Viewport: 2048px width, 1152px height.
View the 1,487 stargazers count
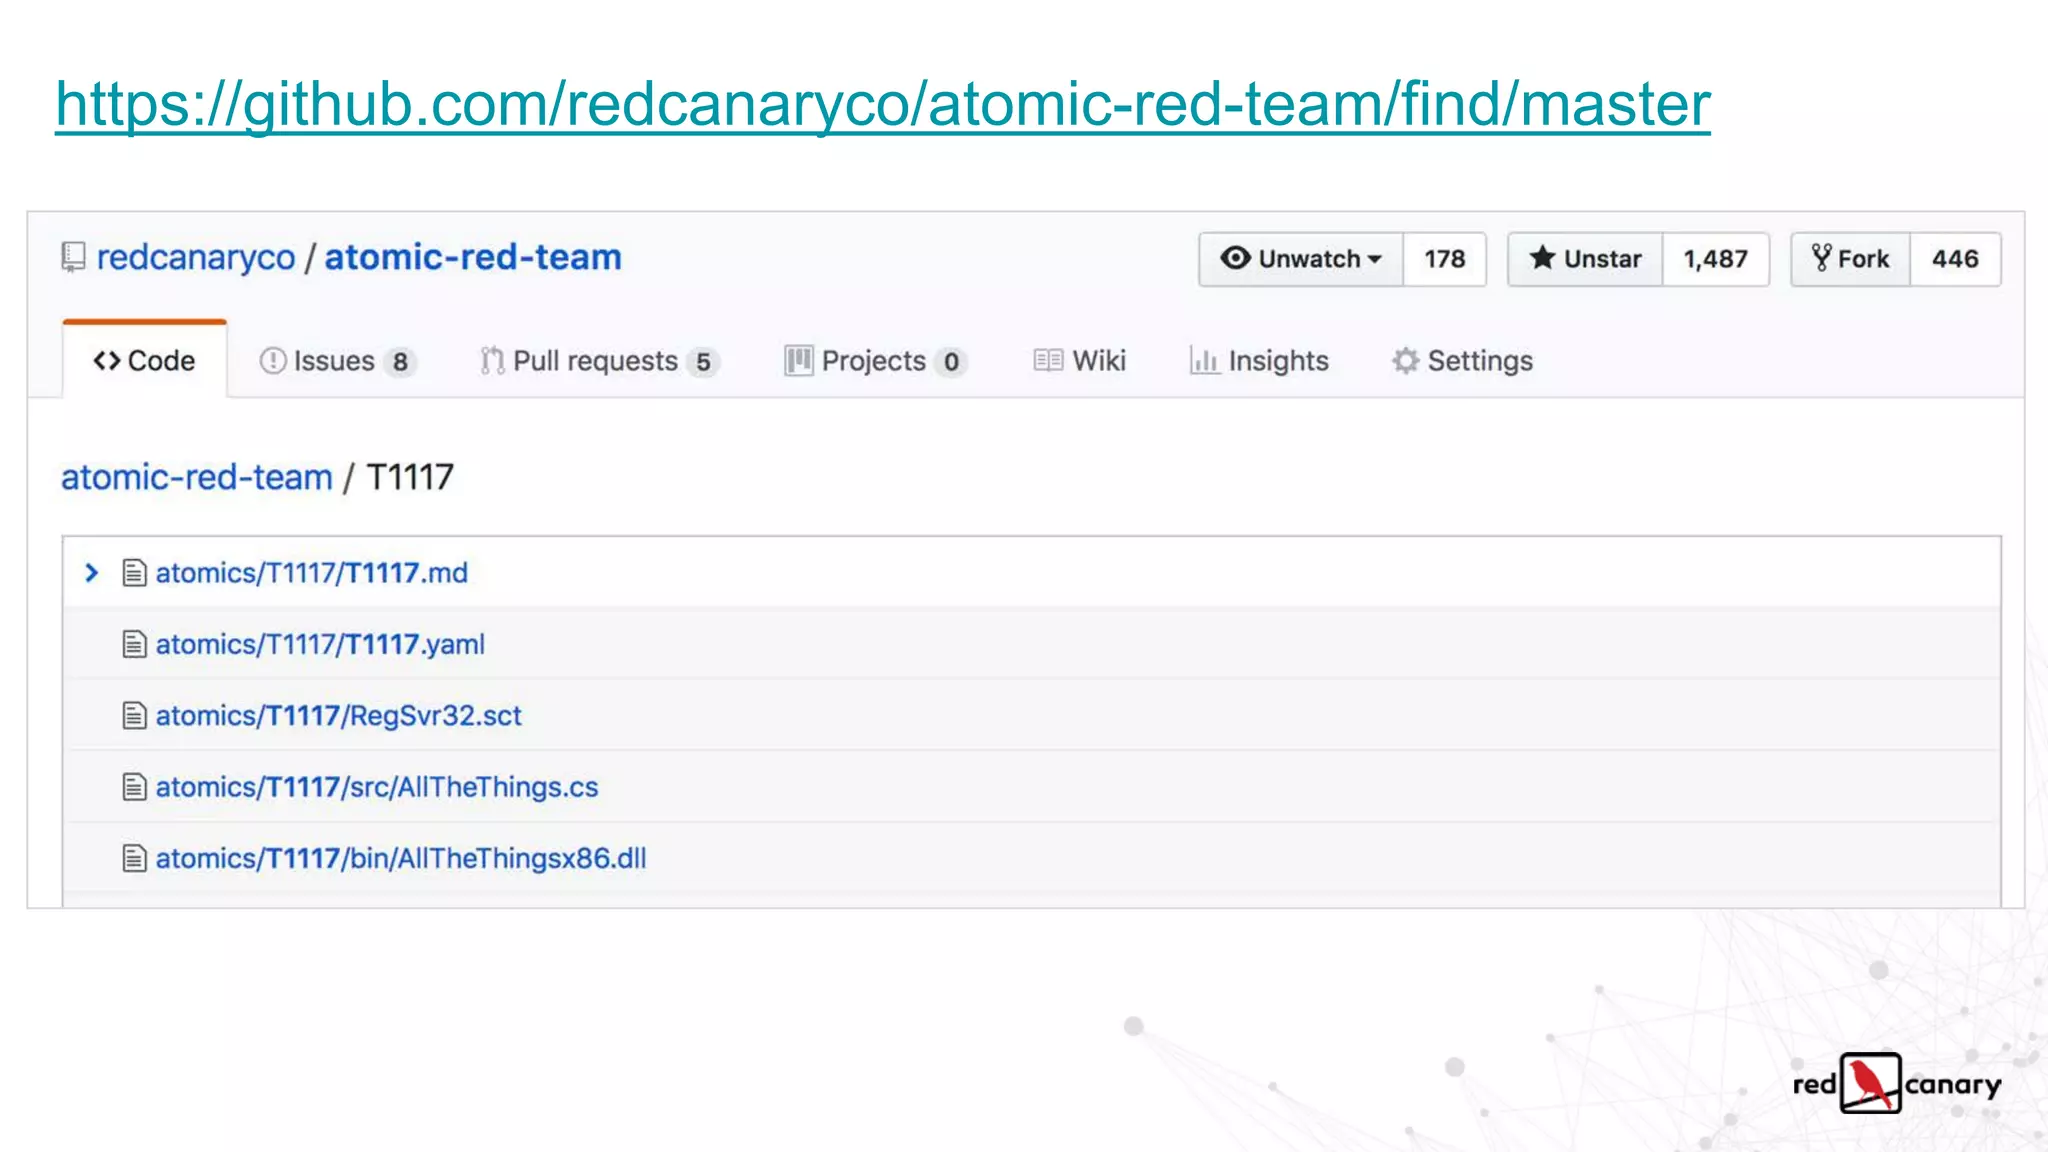1716,259
